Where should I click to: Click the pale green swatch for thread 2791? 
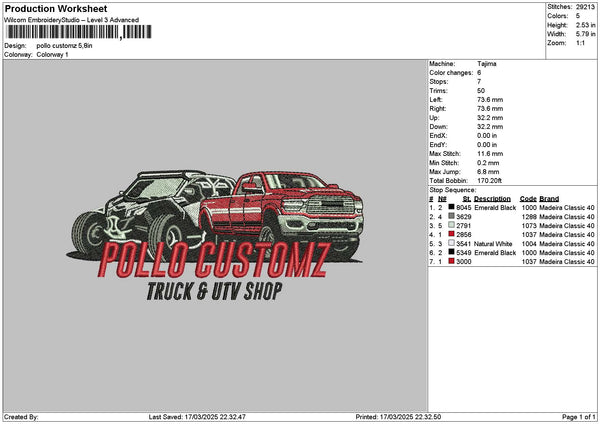452,225
